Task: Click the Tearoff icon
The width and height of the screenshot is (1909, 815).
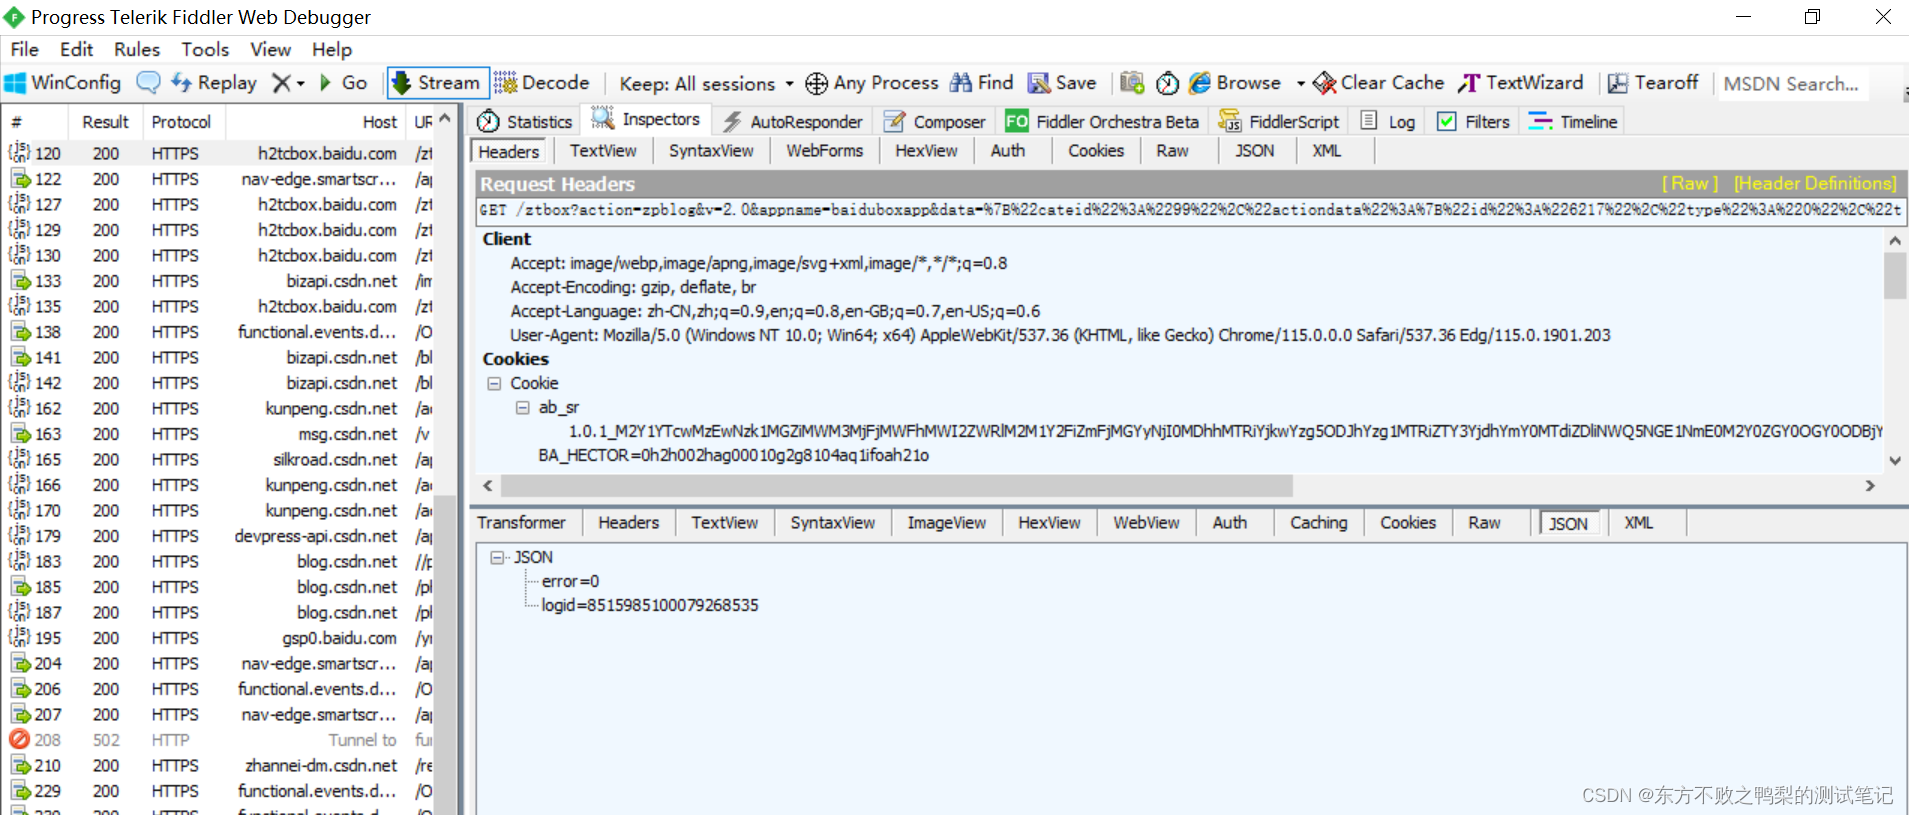Action: coord(1617,83)
